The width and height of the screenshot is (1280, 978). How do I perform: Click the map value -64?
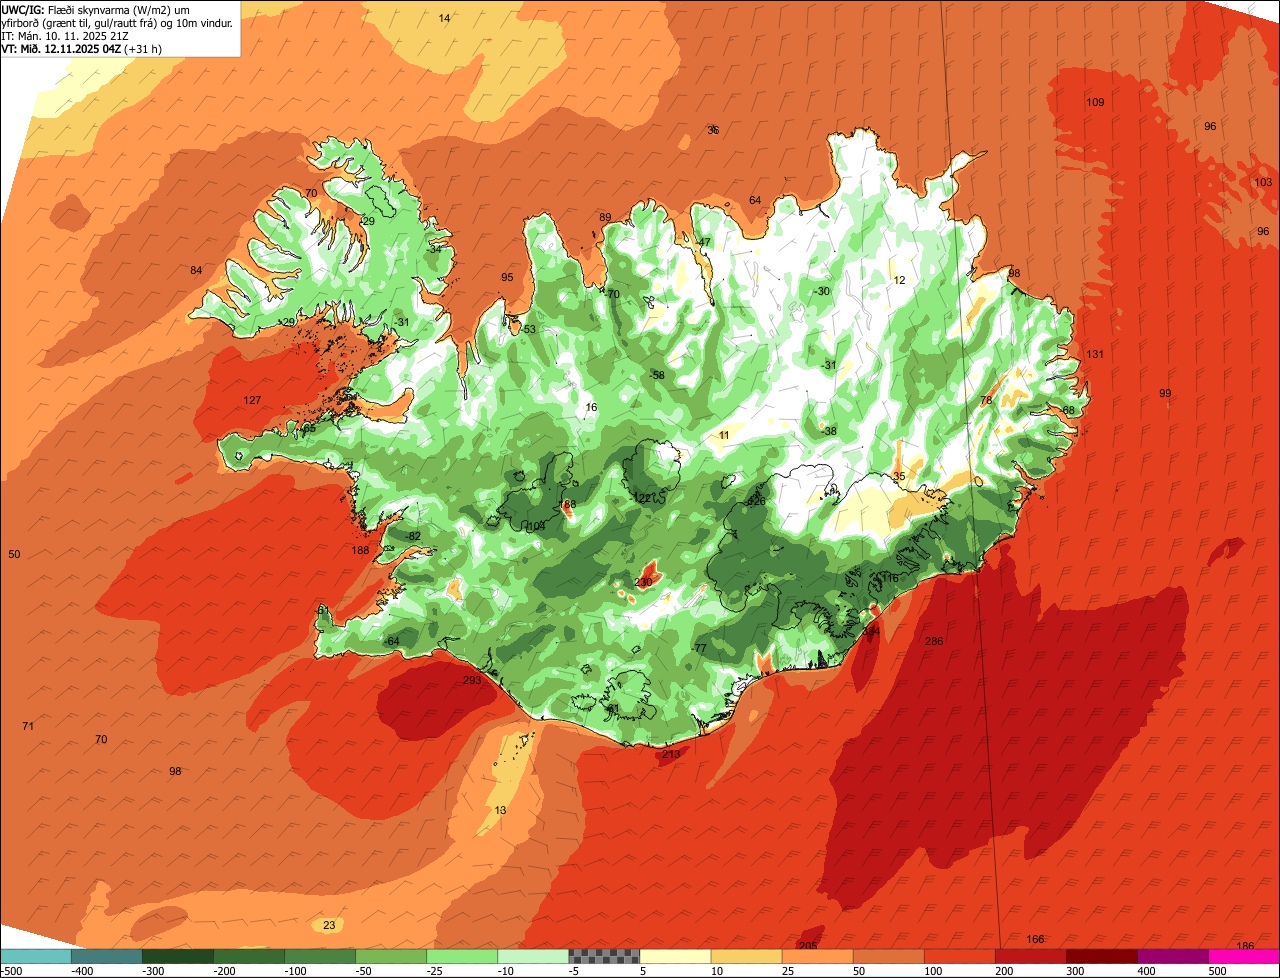[x=391, y=641]
